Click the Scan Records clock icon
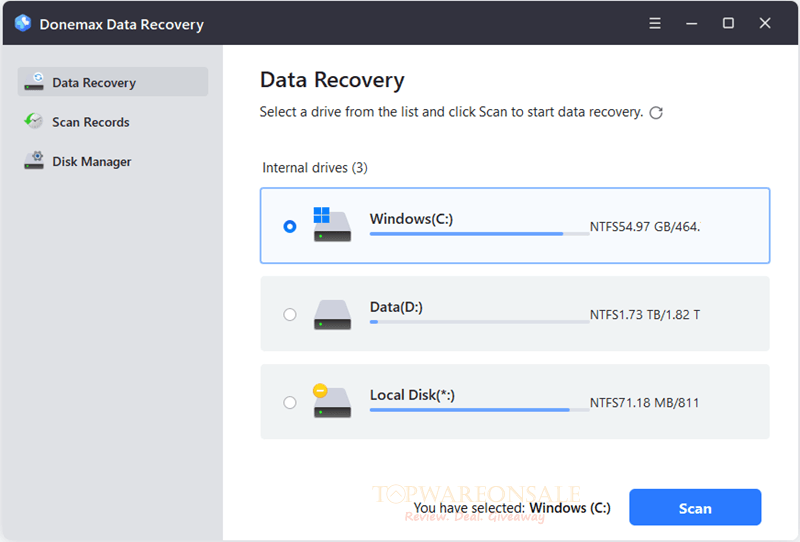The width and height of the screenshot is (800, 542). pyautogui.click(x=34, y=121)
